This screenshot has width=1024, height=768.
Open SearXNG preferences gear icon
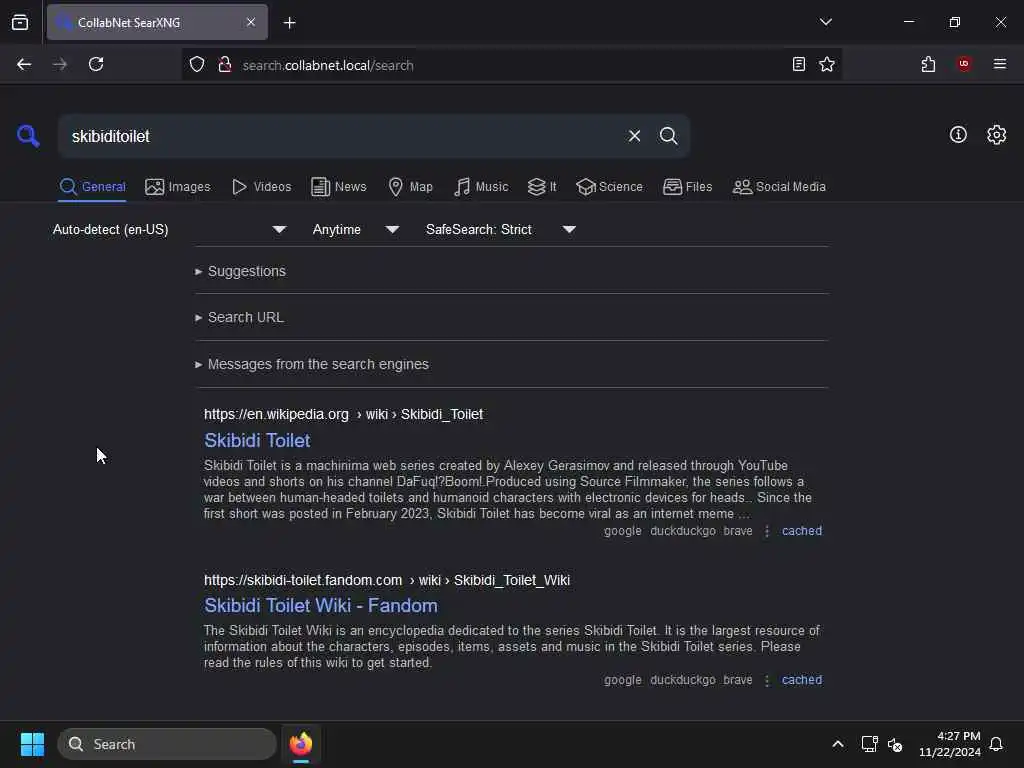click(x=996, y=135)
